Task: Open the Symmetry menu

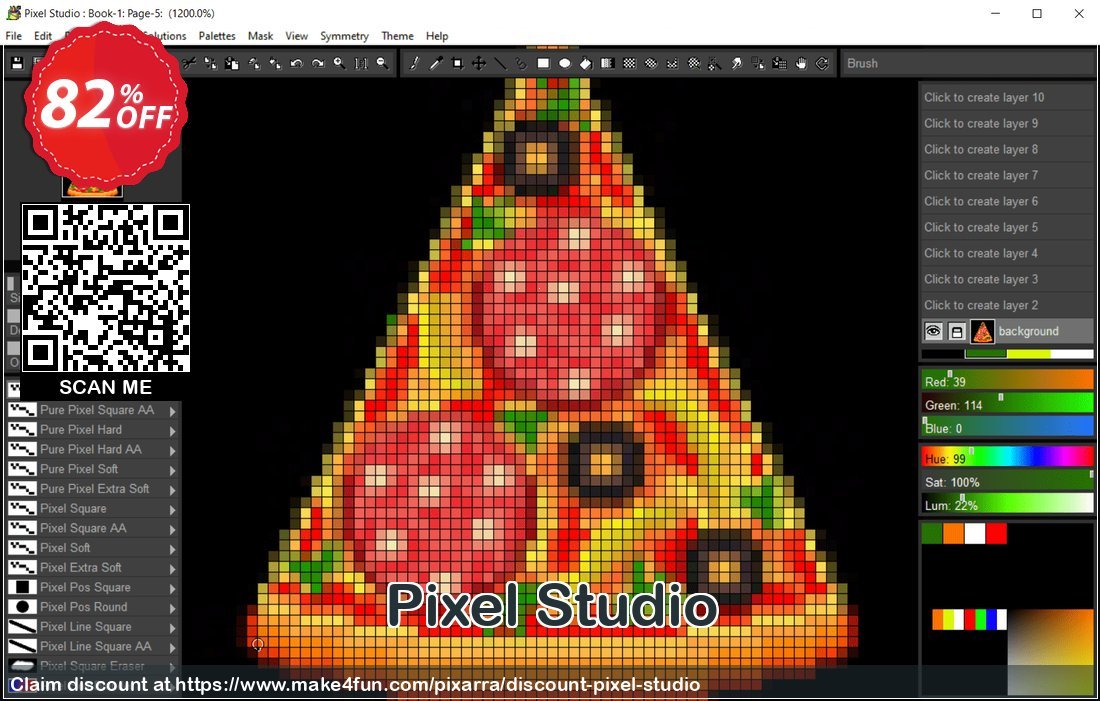Action: (344, 36)
